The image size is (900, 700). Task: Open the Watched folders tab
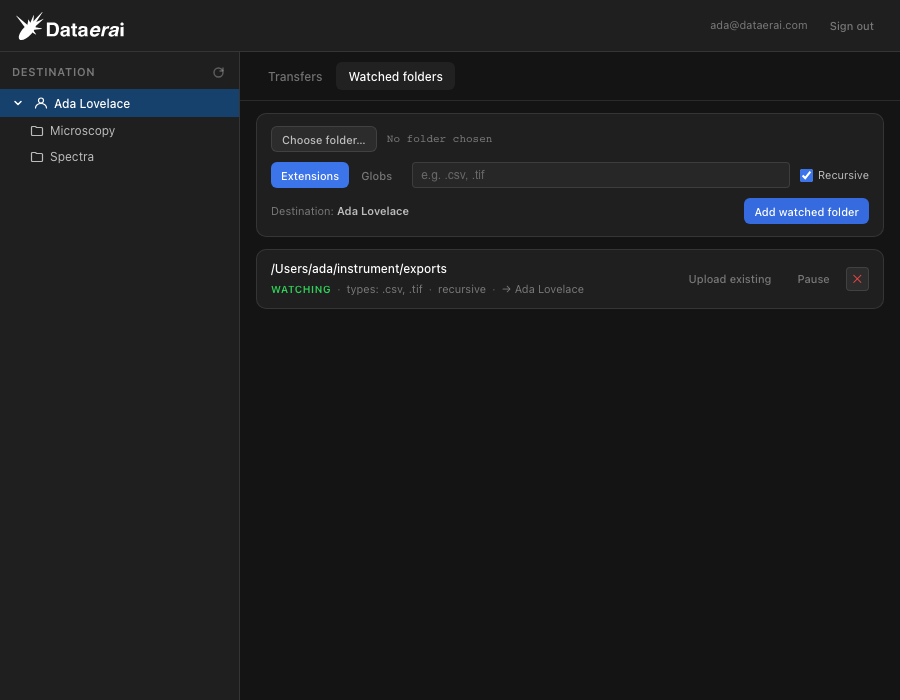point(395,76)
